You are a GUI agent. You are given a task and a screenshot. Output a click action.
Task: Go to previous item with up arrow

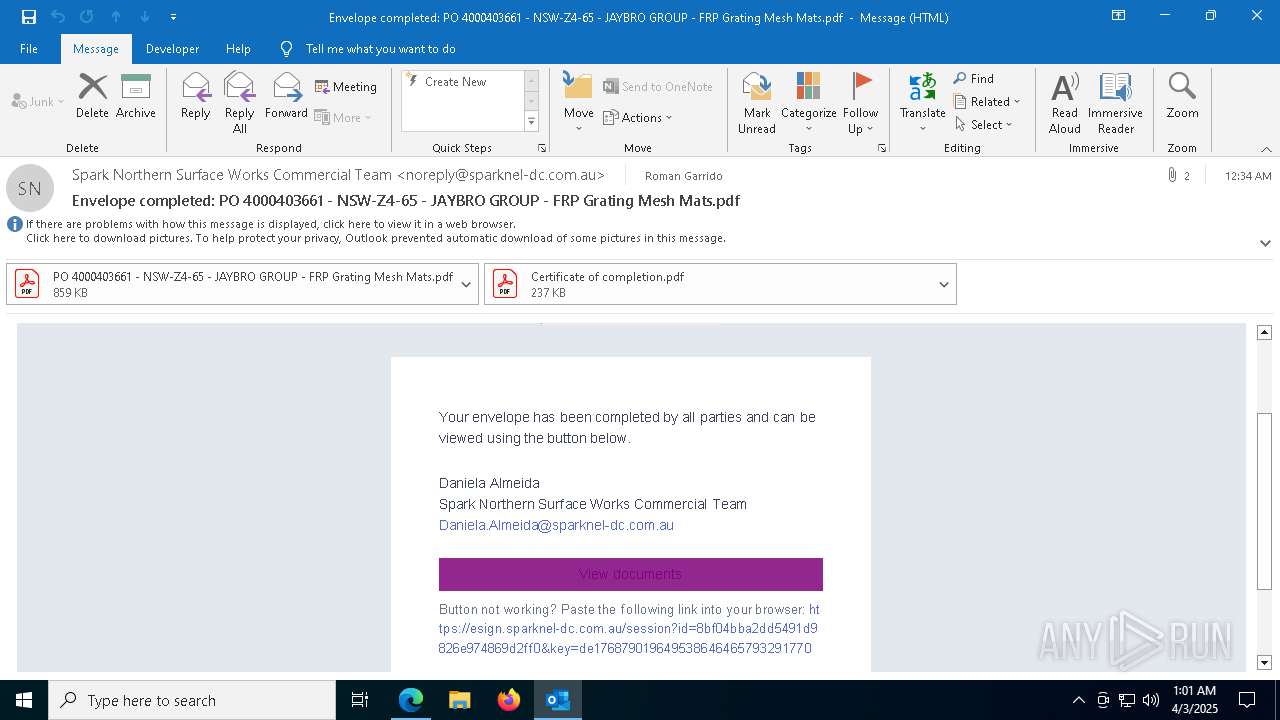116,17
